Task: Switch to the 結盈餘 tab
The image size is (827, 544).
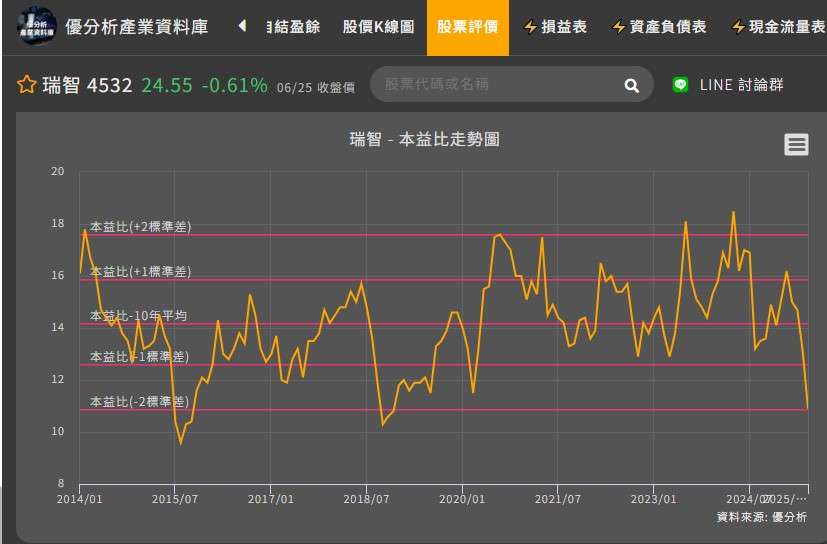Action: [293, 26]
